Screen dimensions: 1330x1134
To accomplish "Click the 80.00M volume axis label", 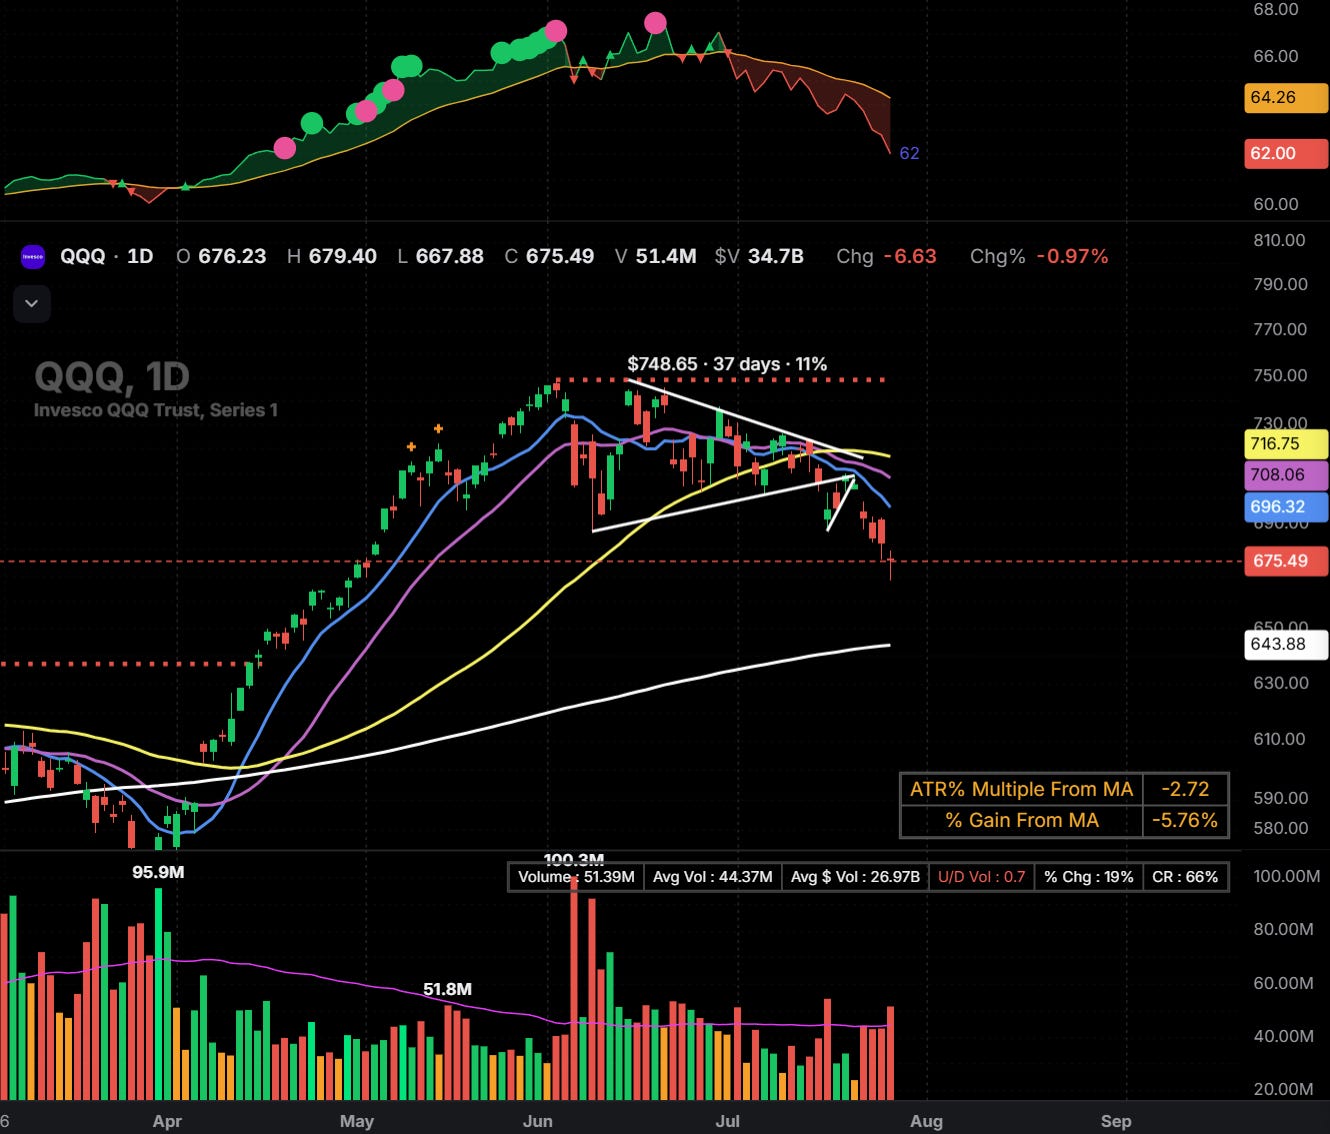I will [x=1284, y=929].
